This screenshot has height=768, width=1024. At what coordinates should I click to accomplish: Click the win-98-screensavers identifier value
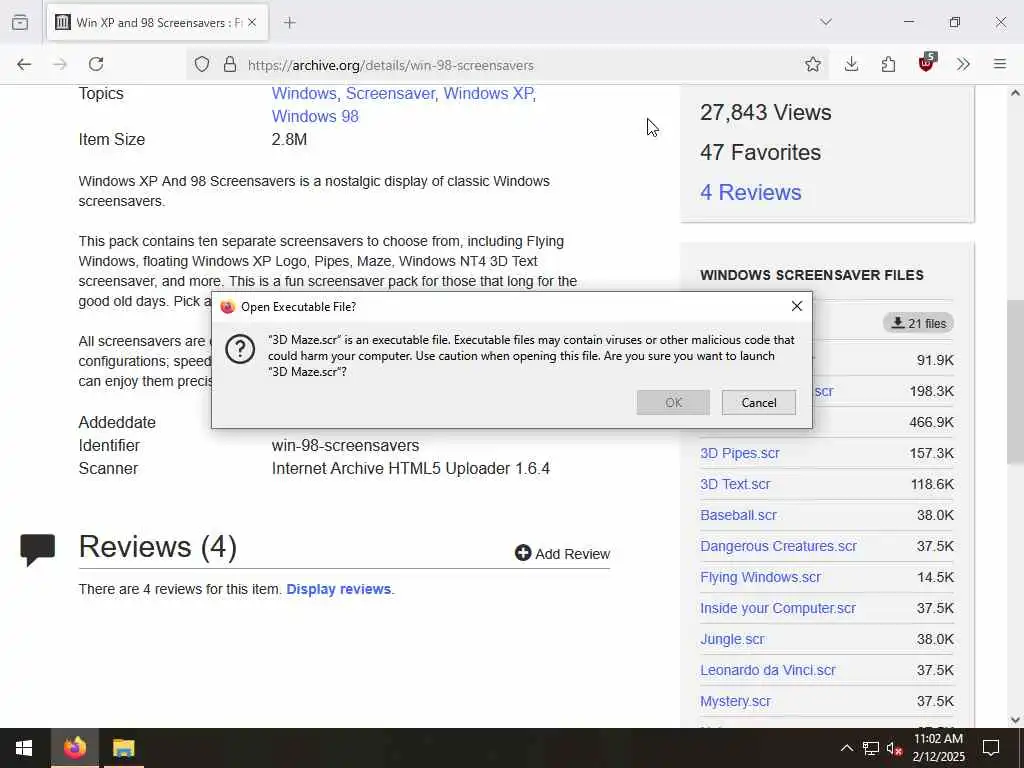click(x=345, y=445)
